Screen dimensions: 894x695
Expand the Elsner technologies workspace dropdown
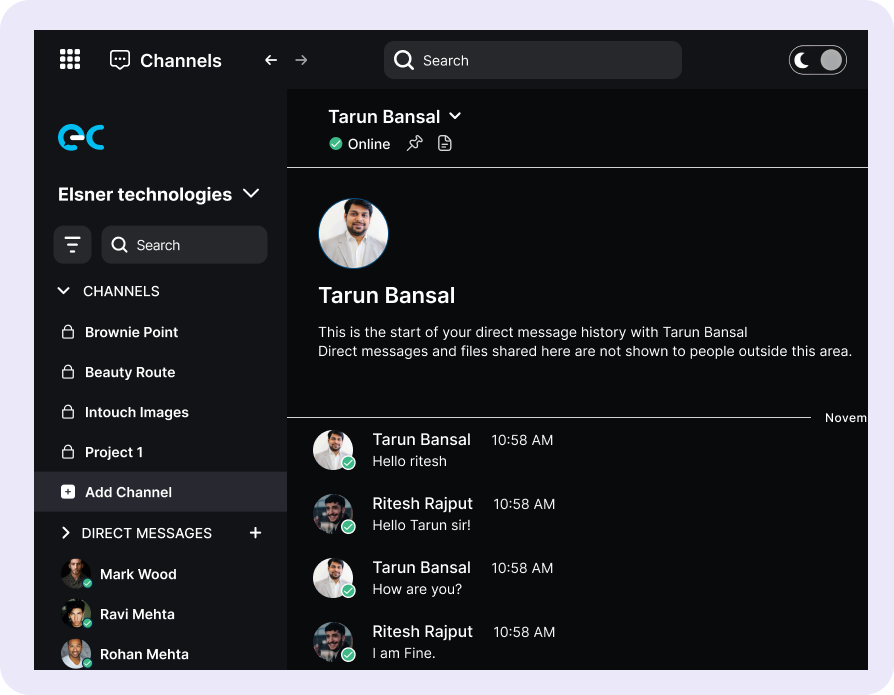pyautogui.click(x=251, y=194)
